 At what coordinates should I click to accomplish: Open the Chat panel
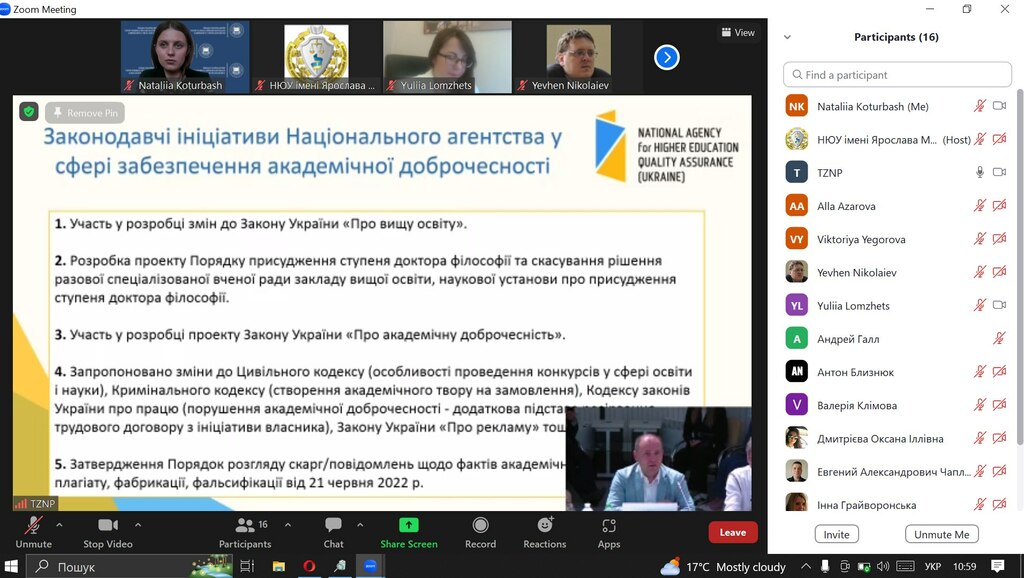coord(333,526)
